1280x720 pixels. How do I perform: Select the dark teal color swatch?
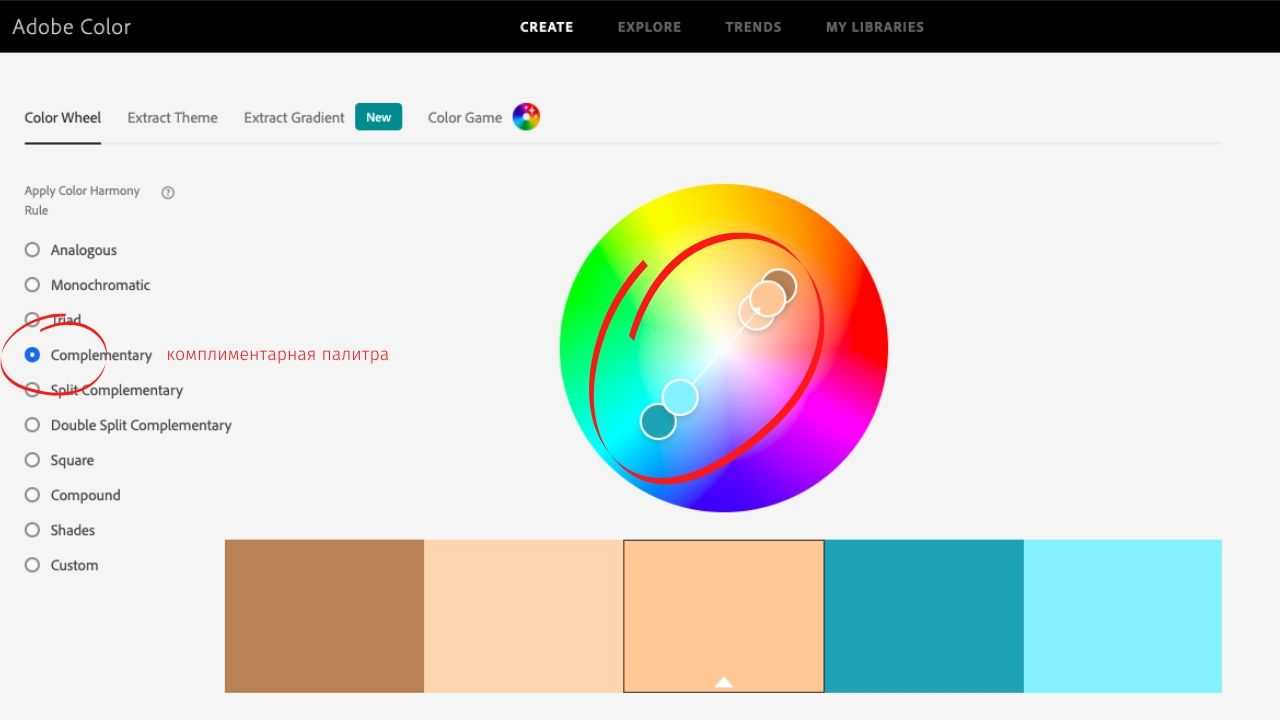click(x=923, y=616)
